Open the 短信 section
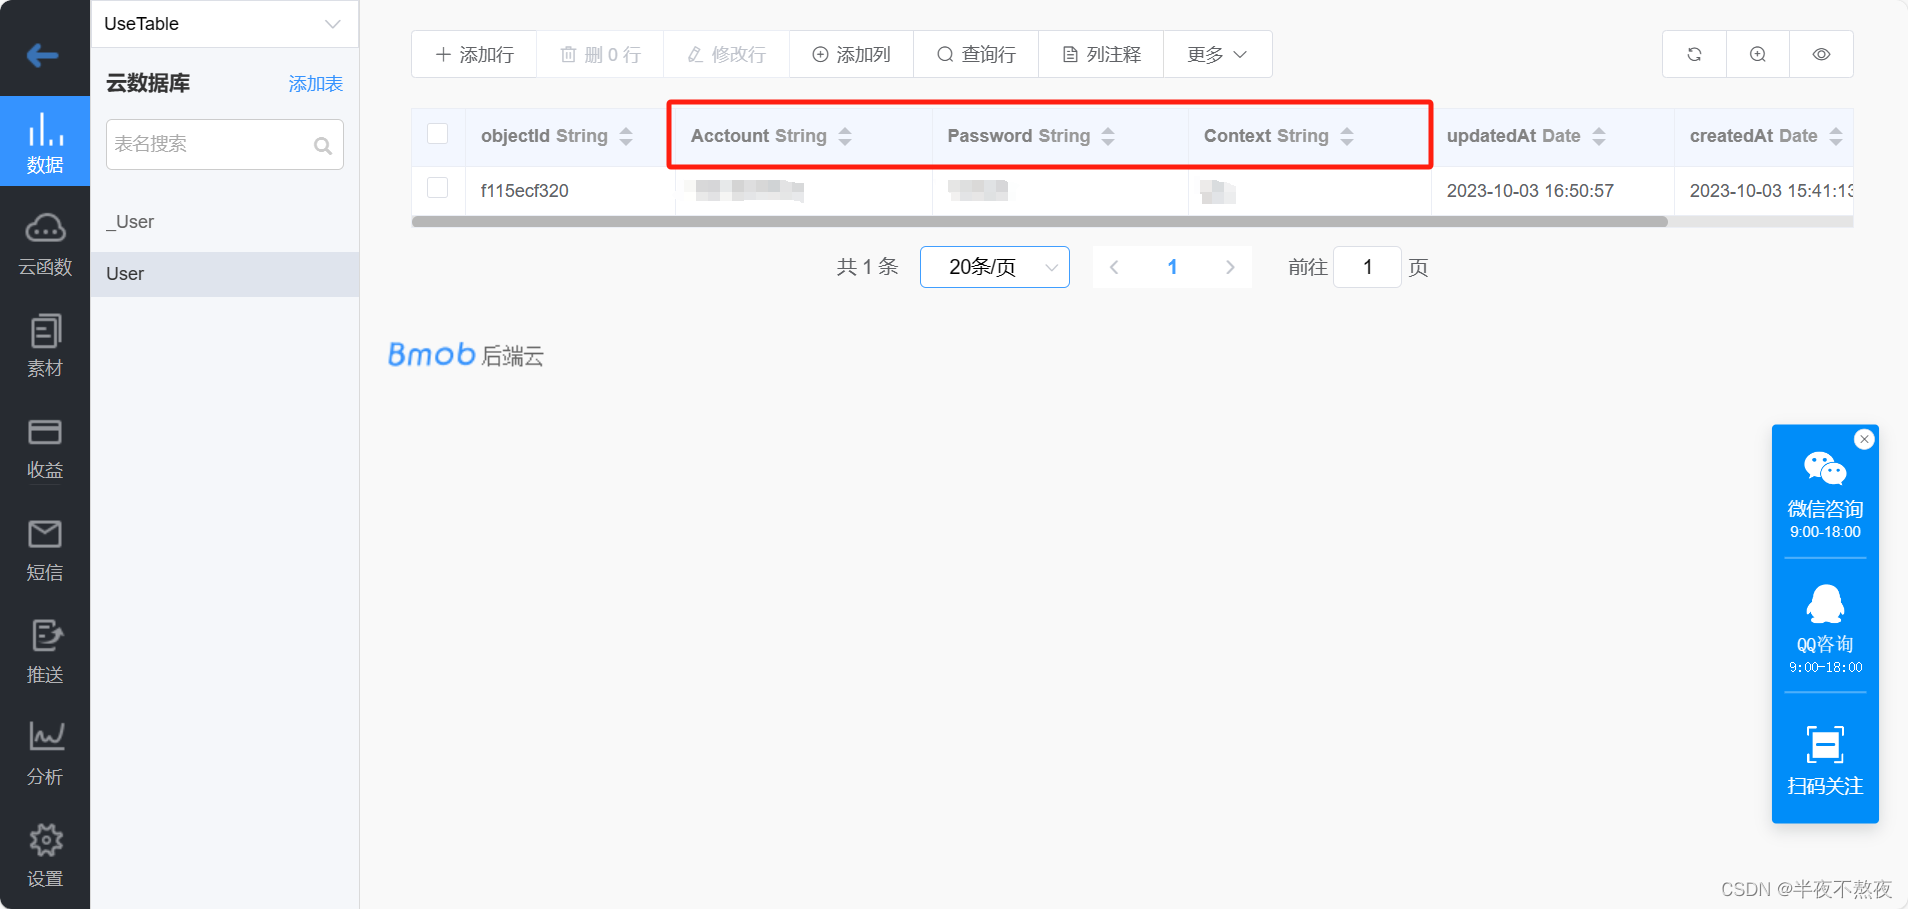The width and height of the screenshot is (1908, 909). pyautogui.click(x=45, y=549)
